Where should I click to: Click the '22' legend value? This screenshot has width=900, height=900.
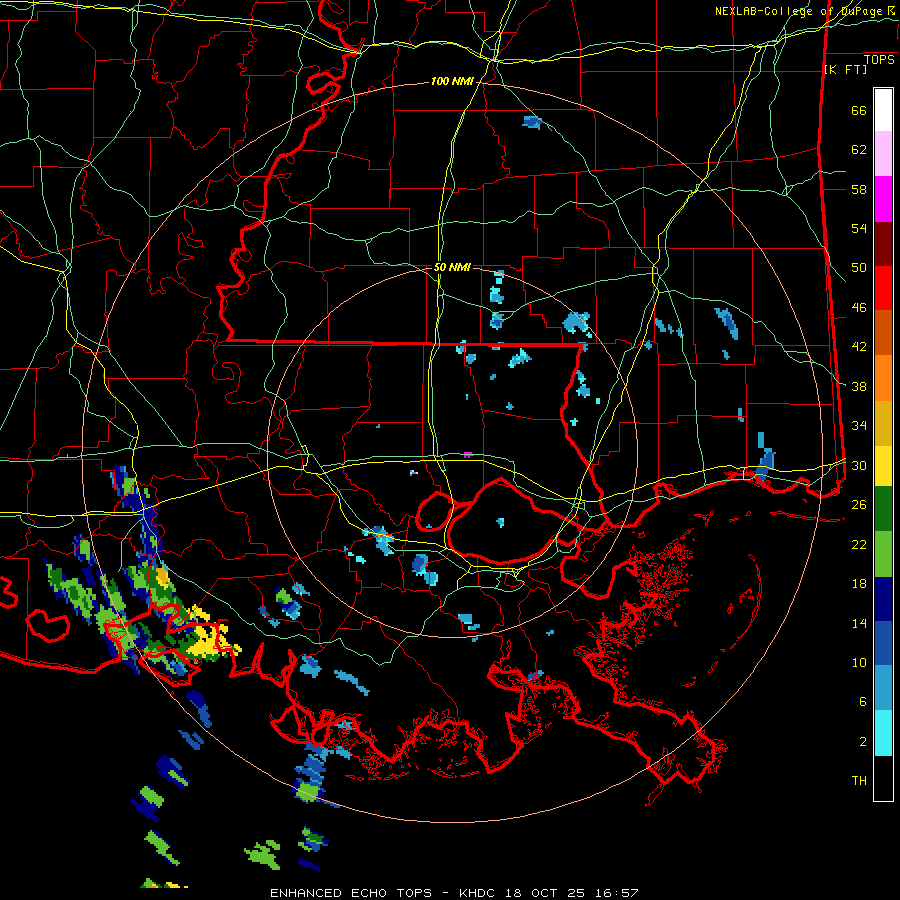pos(859,544)
